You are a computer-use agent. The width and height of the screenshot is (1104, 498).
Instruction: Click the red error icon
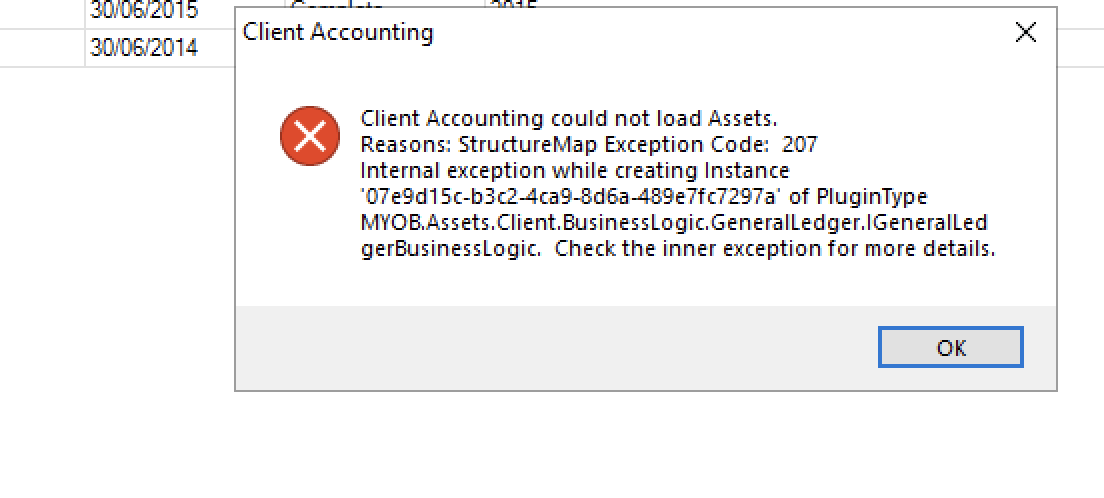309,136
